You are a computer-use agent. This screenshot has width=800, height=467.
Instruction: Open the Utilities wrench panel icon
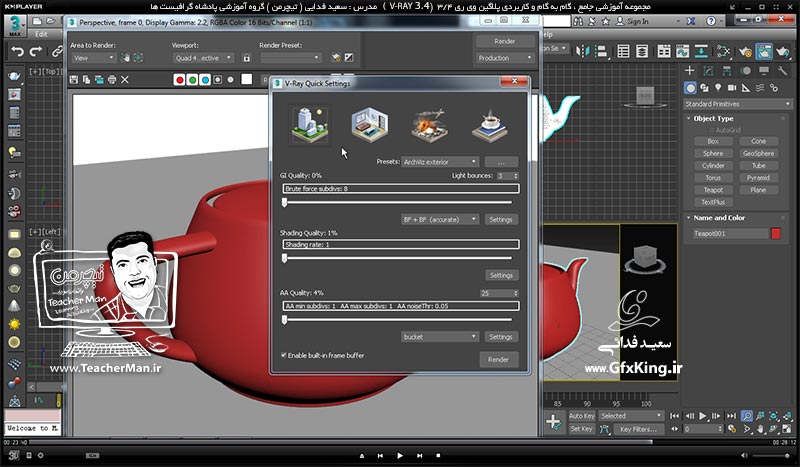point(782,71)
